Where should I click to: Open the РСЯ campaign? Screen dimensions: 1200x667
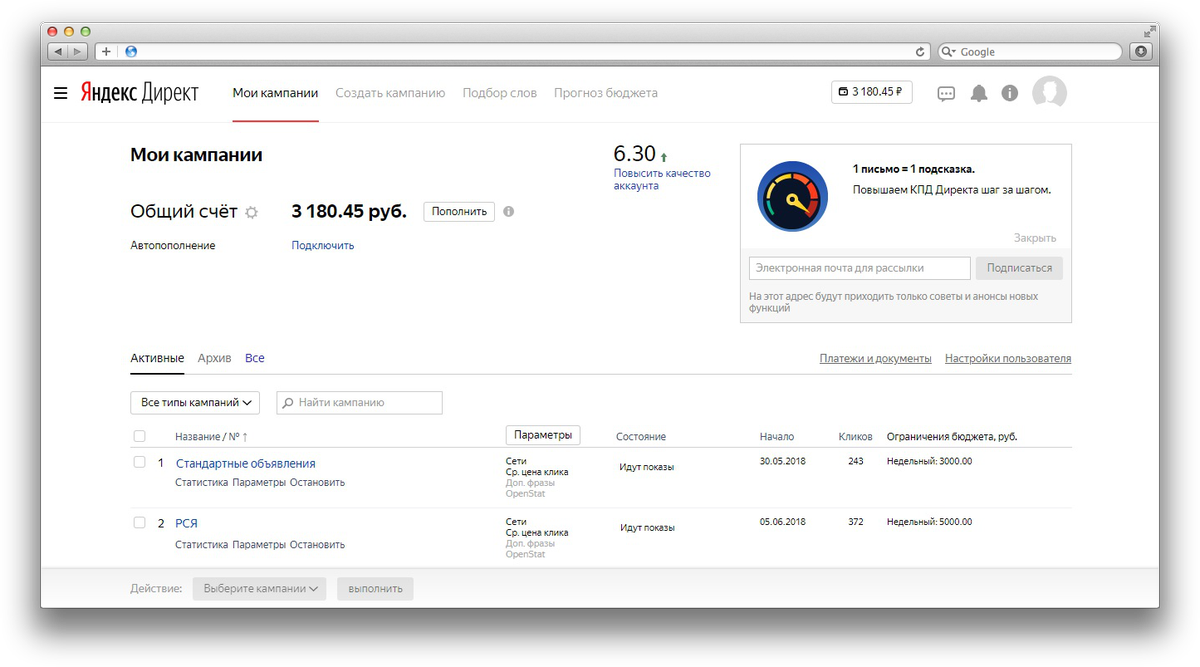pyautogui.click(x=187, y=523)
